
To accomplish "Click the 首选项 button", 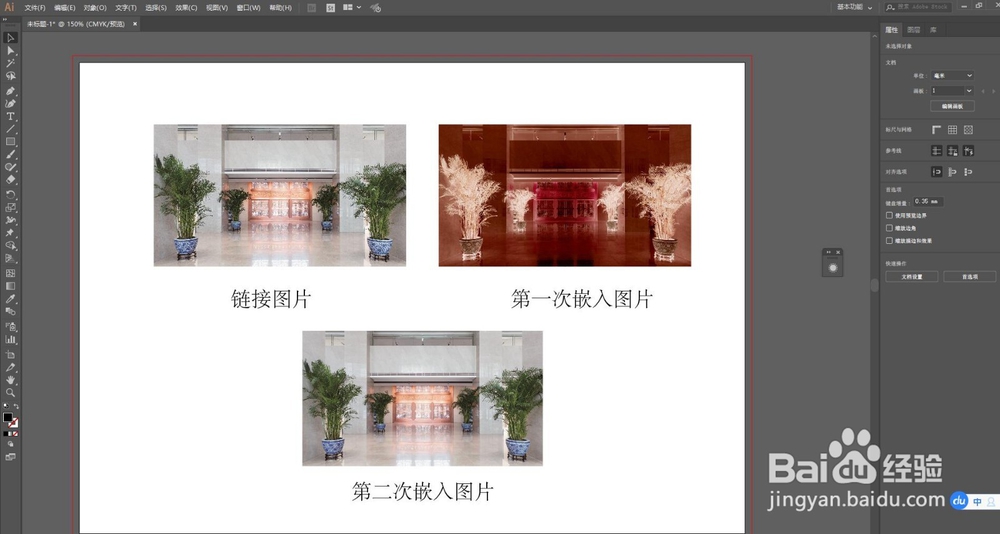I will click(x=969, y=277).
